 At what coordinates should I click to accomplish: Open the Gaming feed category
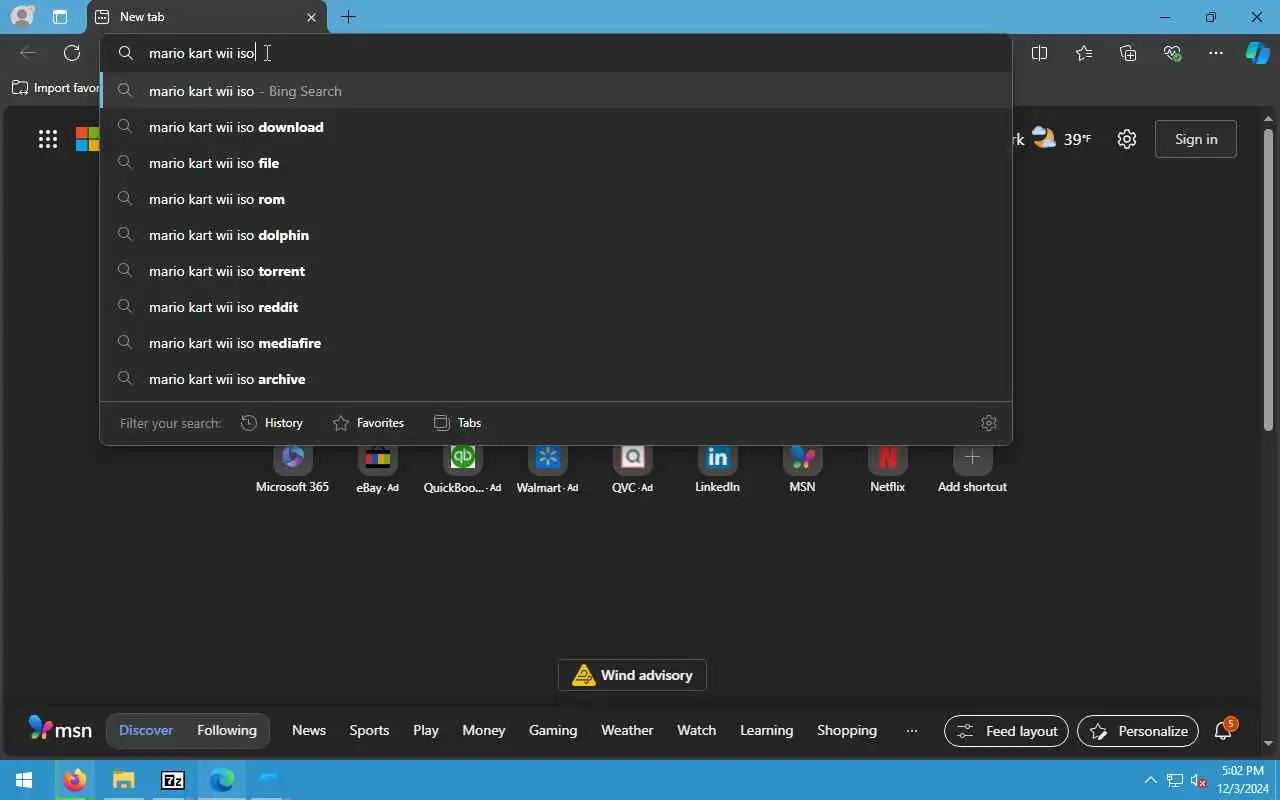[553, 730]
